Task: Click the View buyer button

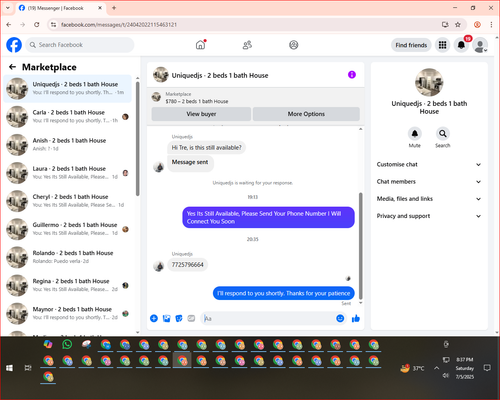Action: click(x=201, y=114)
